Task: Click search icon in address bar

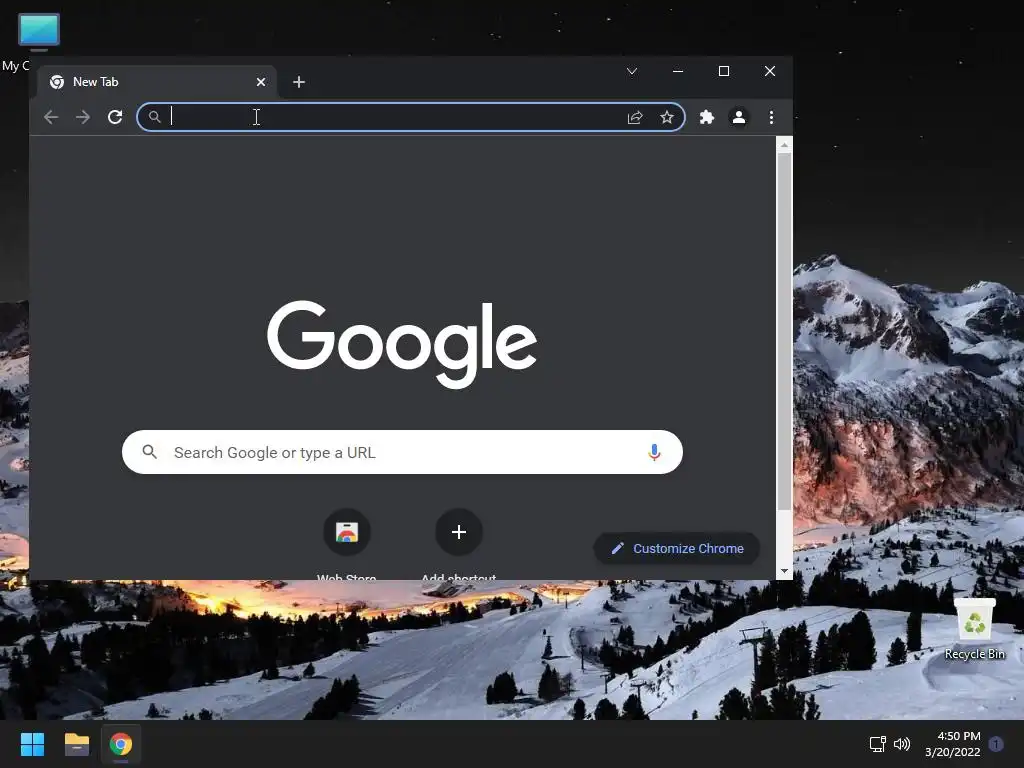Action: pos(154,117)
